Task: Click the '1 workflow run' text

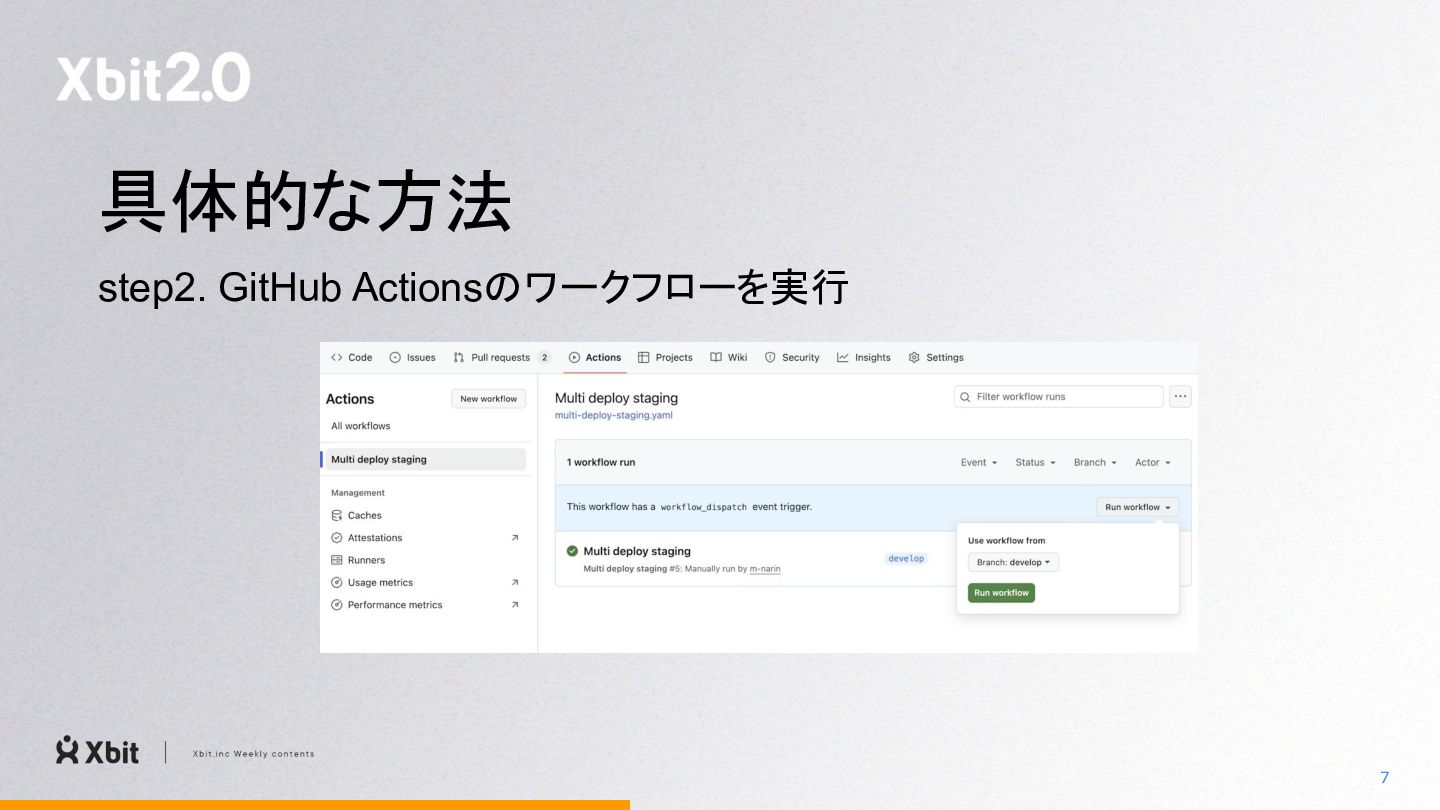Action: [x=601, y=462]
